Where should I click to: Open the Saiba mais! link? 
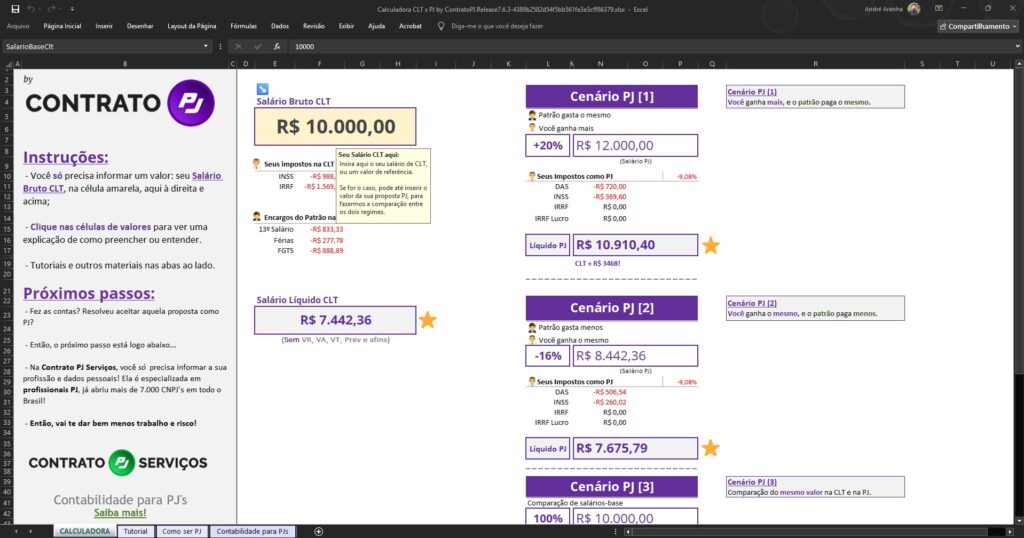coord(120,513)
